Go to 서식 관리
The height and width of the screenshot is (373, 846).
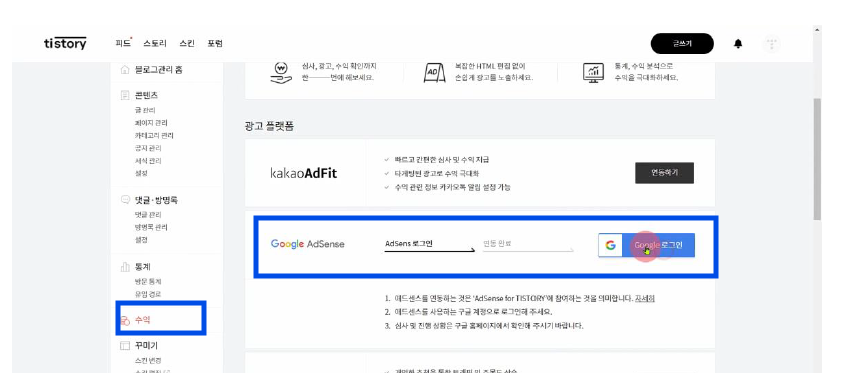point(148,161)
